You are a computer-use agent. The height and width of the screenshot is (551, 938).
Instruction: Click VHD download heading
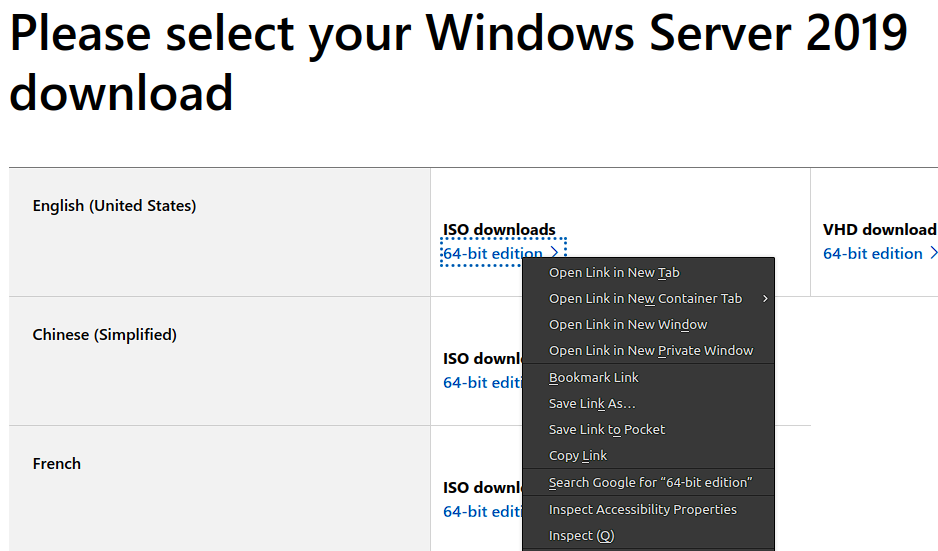coord(879,230)
